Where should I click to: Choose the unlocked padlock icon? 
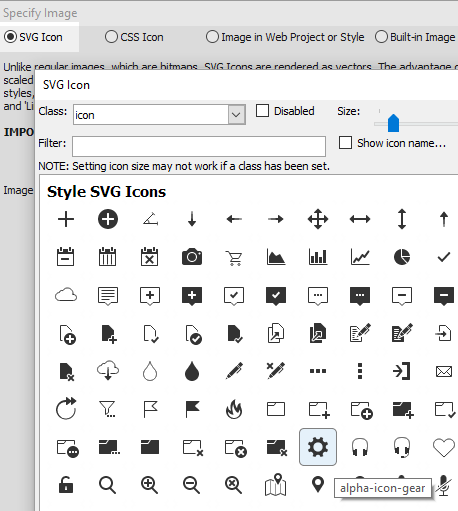coord(66,485)
